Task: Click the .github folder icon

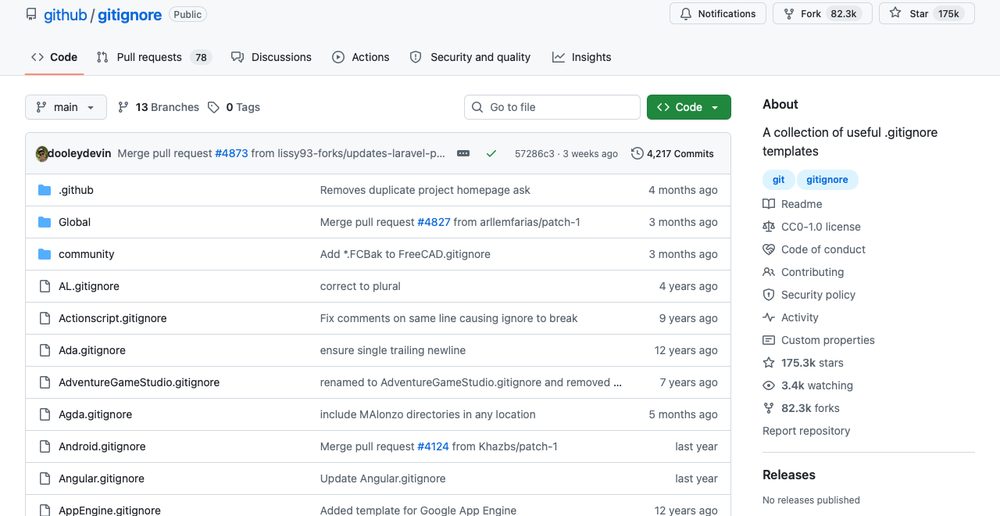Action: click(44, 190)
